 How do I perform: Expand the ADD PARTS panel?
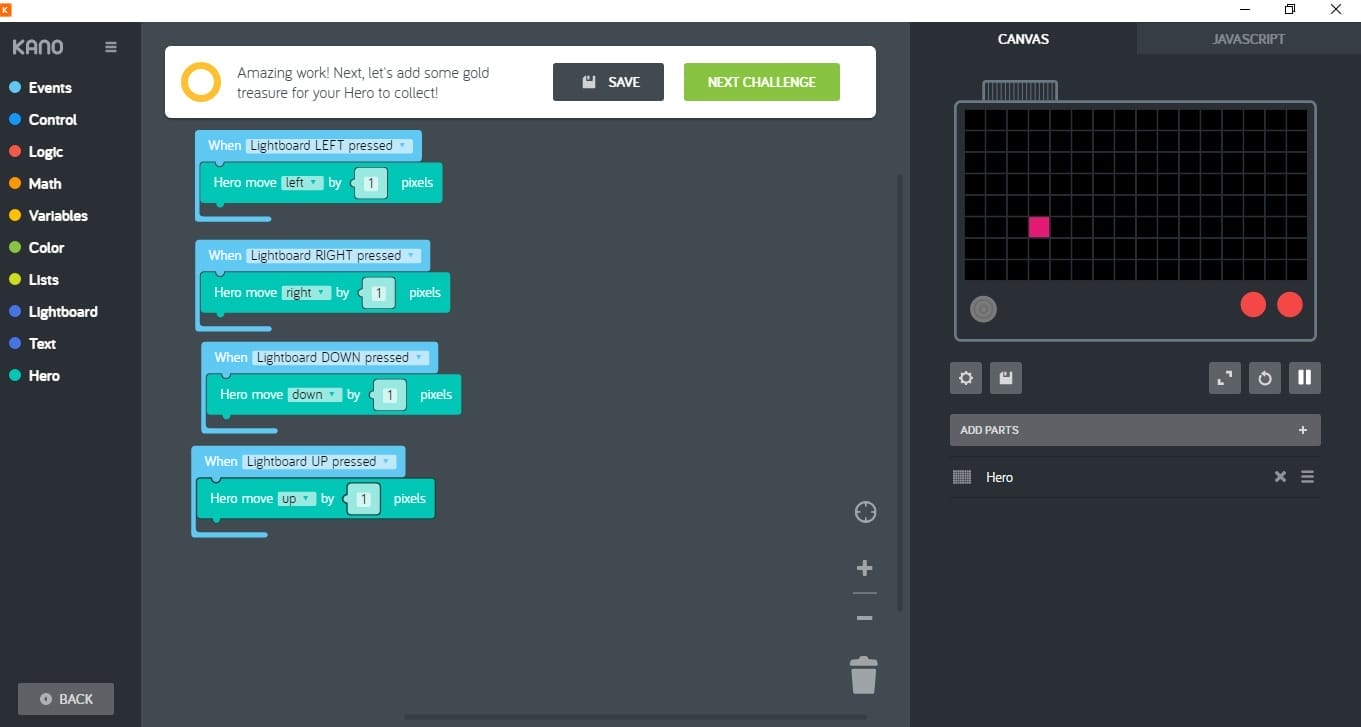point(1134,430)
